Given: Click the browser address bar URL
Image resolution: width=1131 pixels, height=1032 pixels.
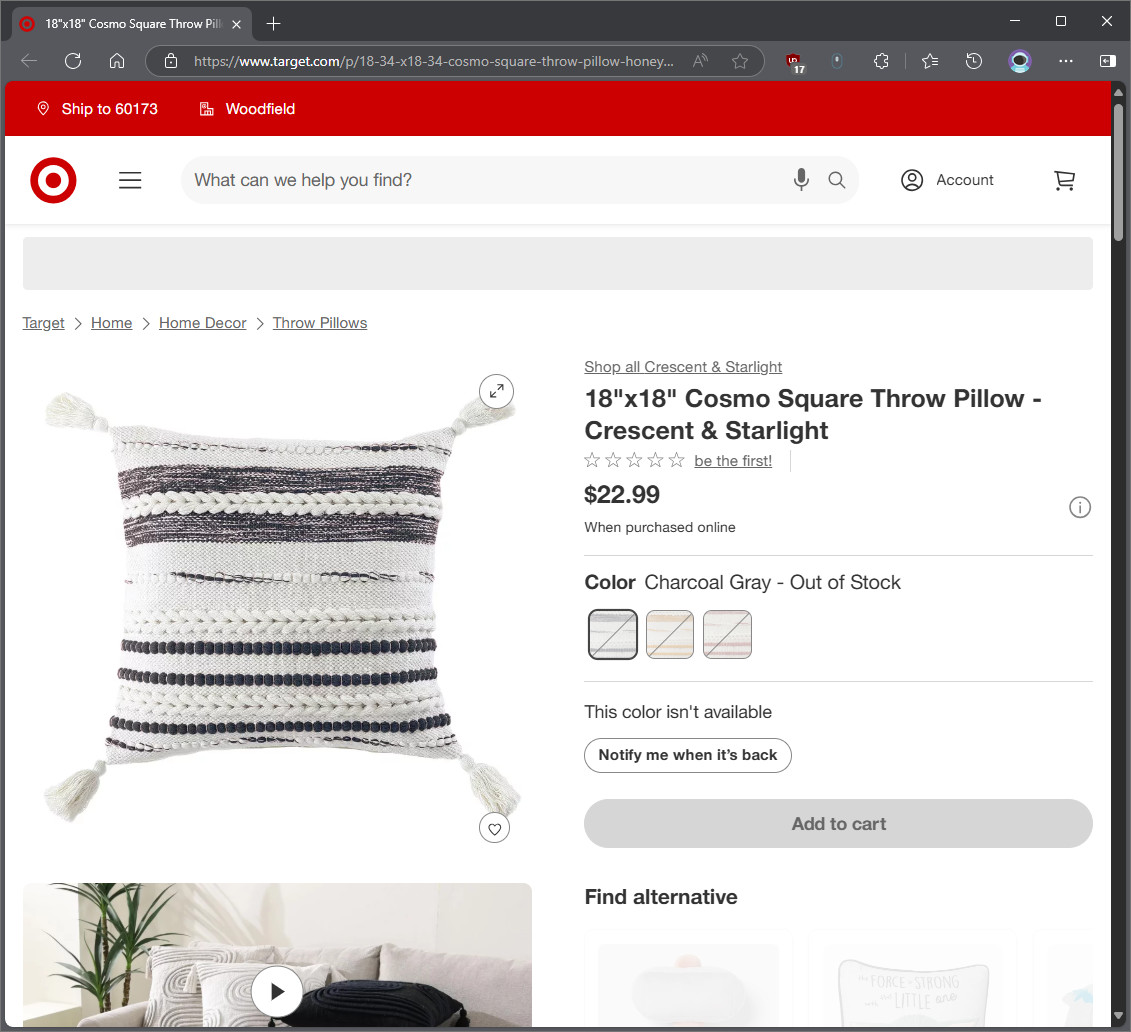Looking at the screenshot, I should (434, 61).
